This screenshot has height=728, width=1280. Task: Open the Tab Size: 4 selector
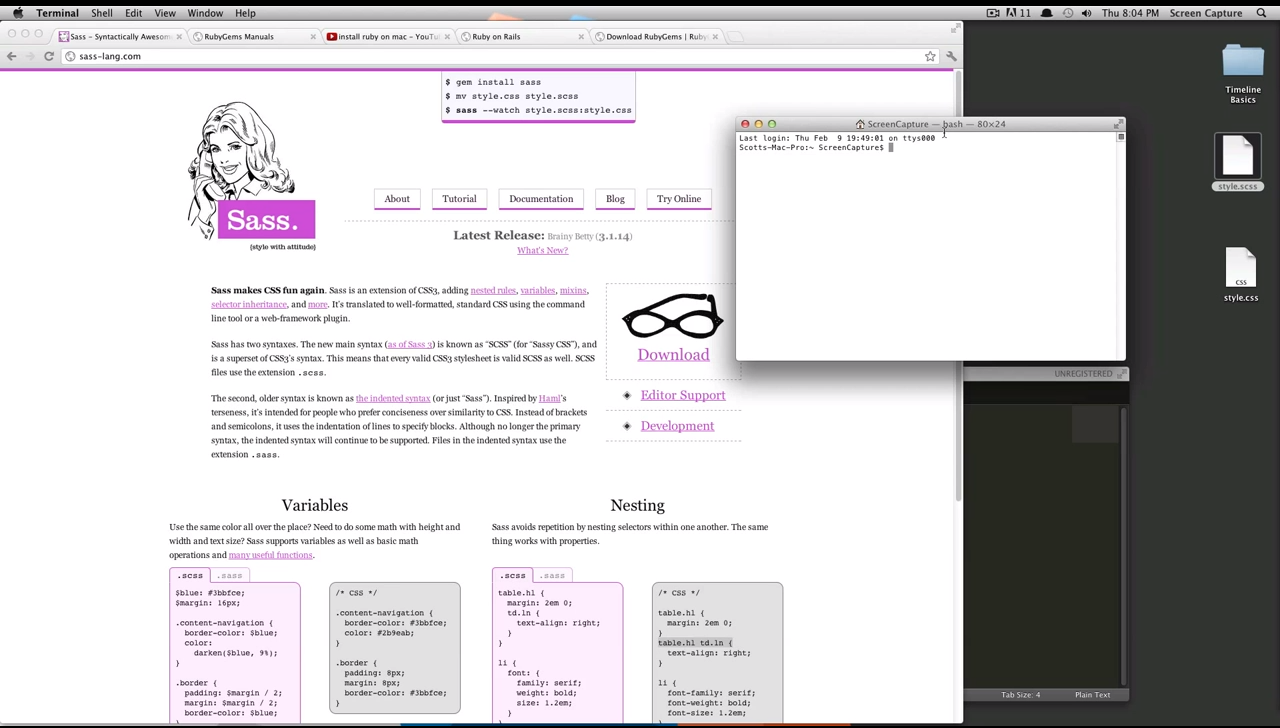1020,695
